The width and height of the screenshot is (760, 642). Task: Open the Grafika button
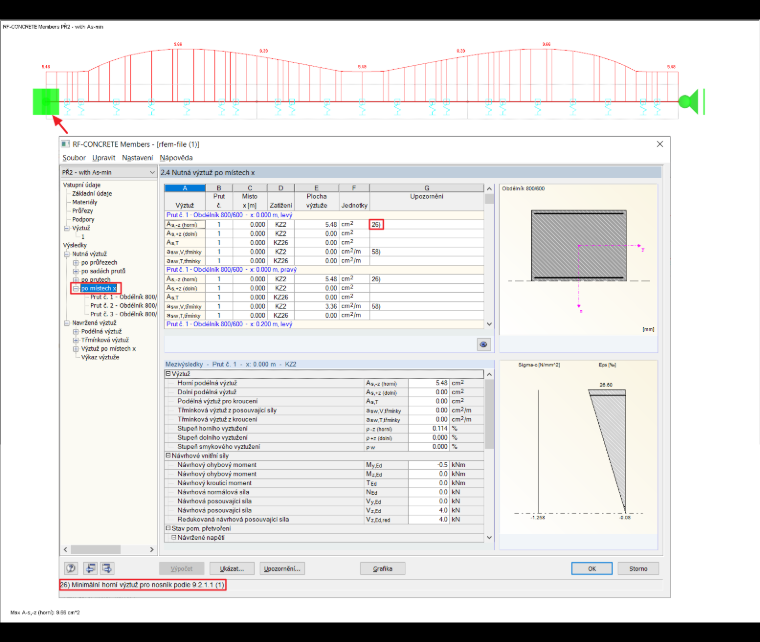pyautogui.click(x=382, y=569)
